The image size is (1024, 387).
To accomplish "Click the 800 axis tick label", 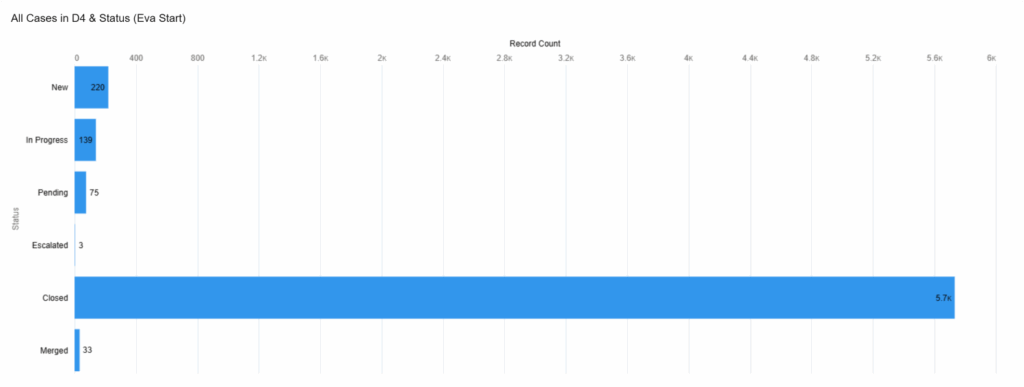I will tap(197, 58).
